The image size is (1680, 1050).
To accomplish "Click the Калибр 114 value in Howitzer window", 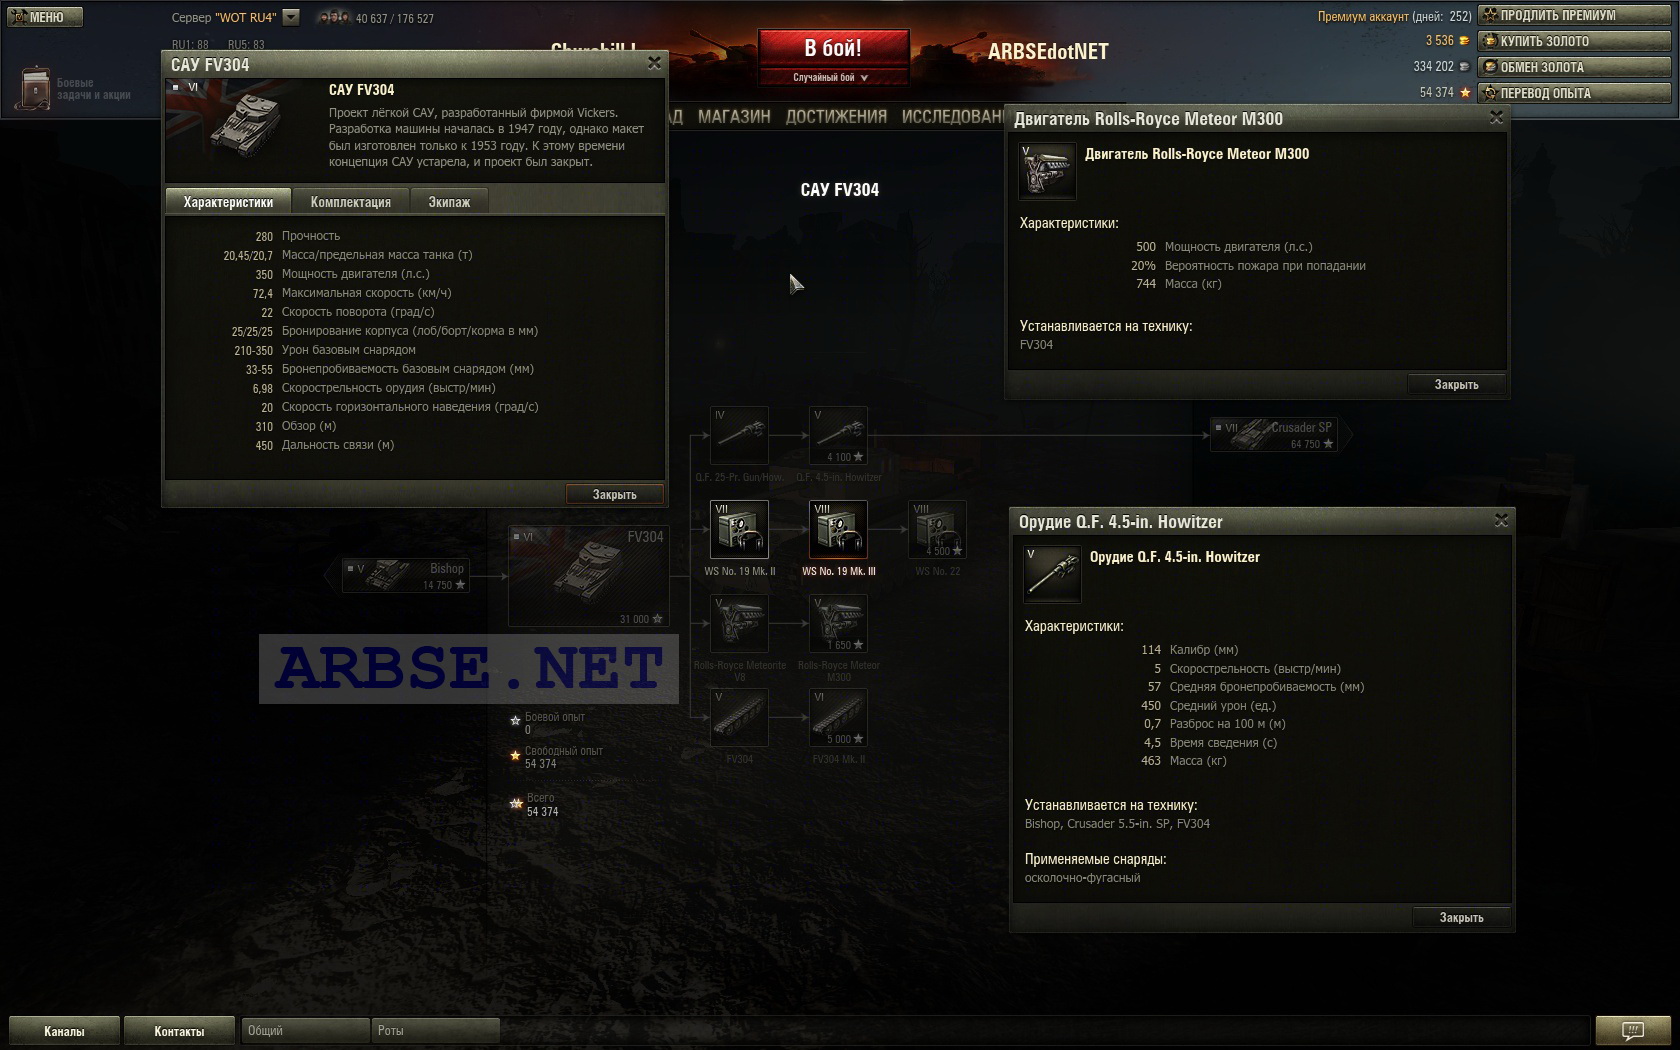I will pyautogui.click(x=1151, y=649).
